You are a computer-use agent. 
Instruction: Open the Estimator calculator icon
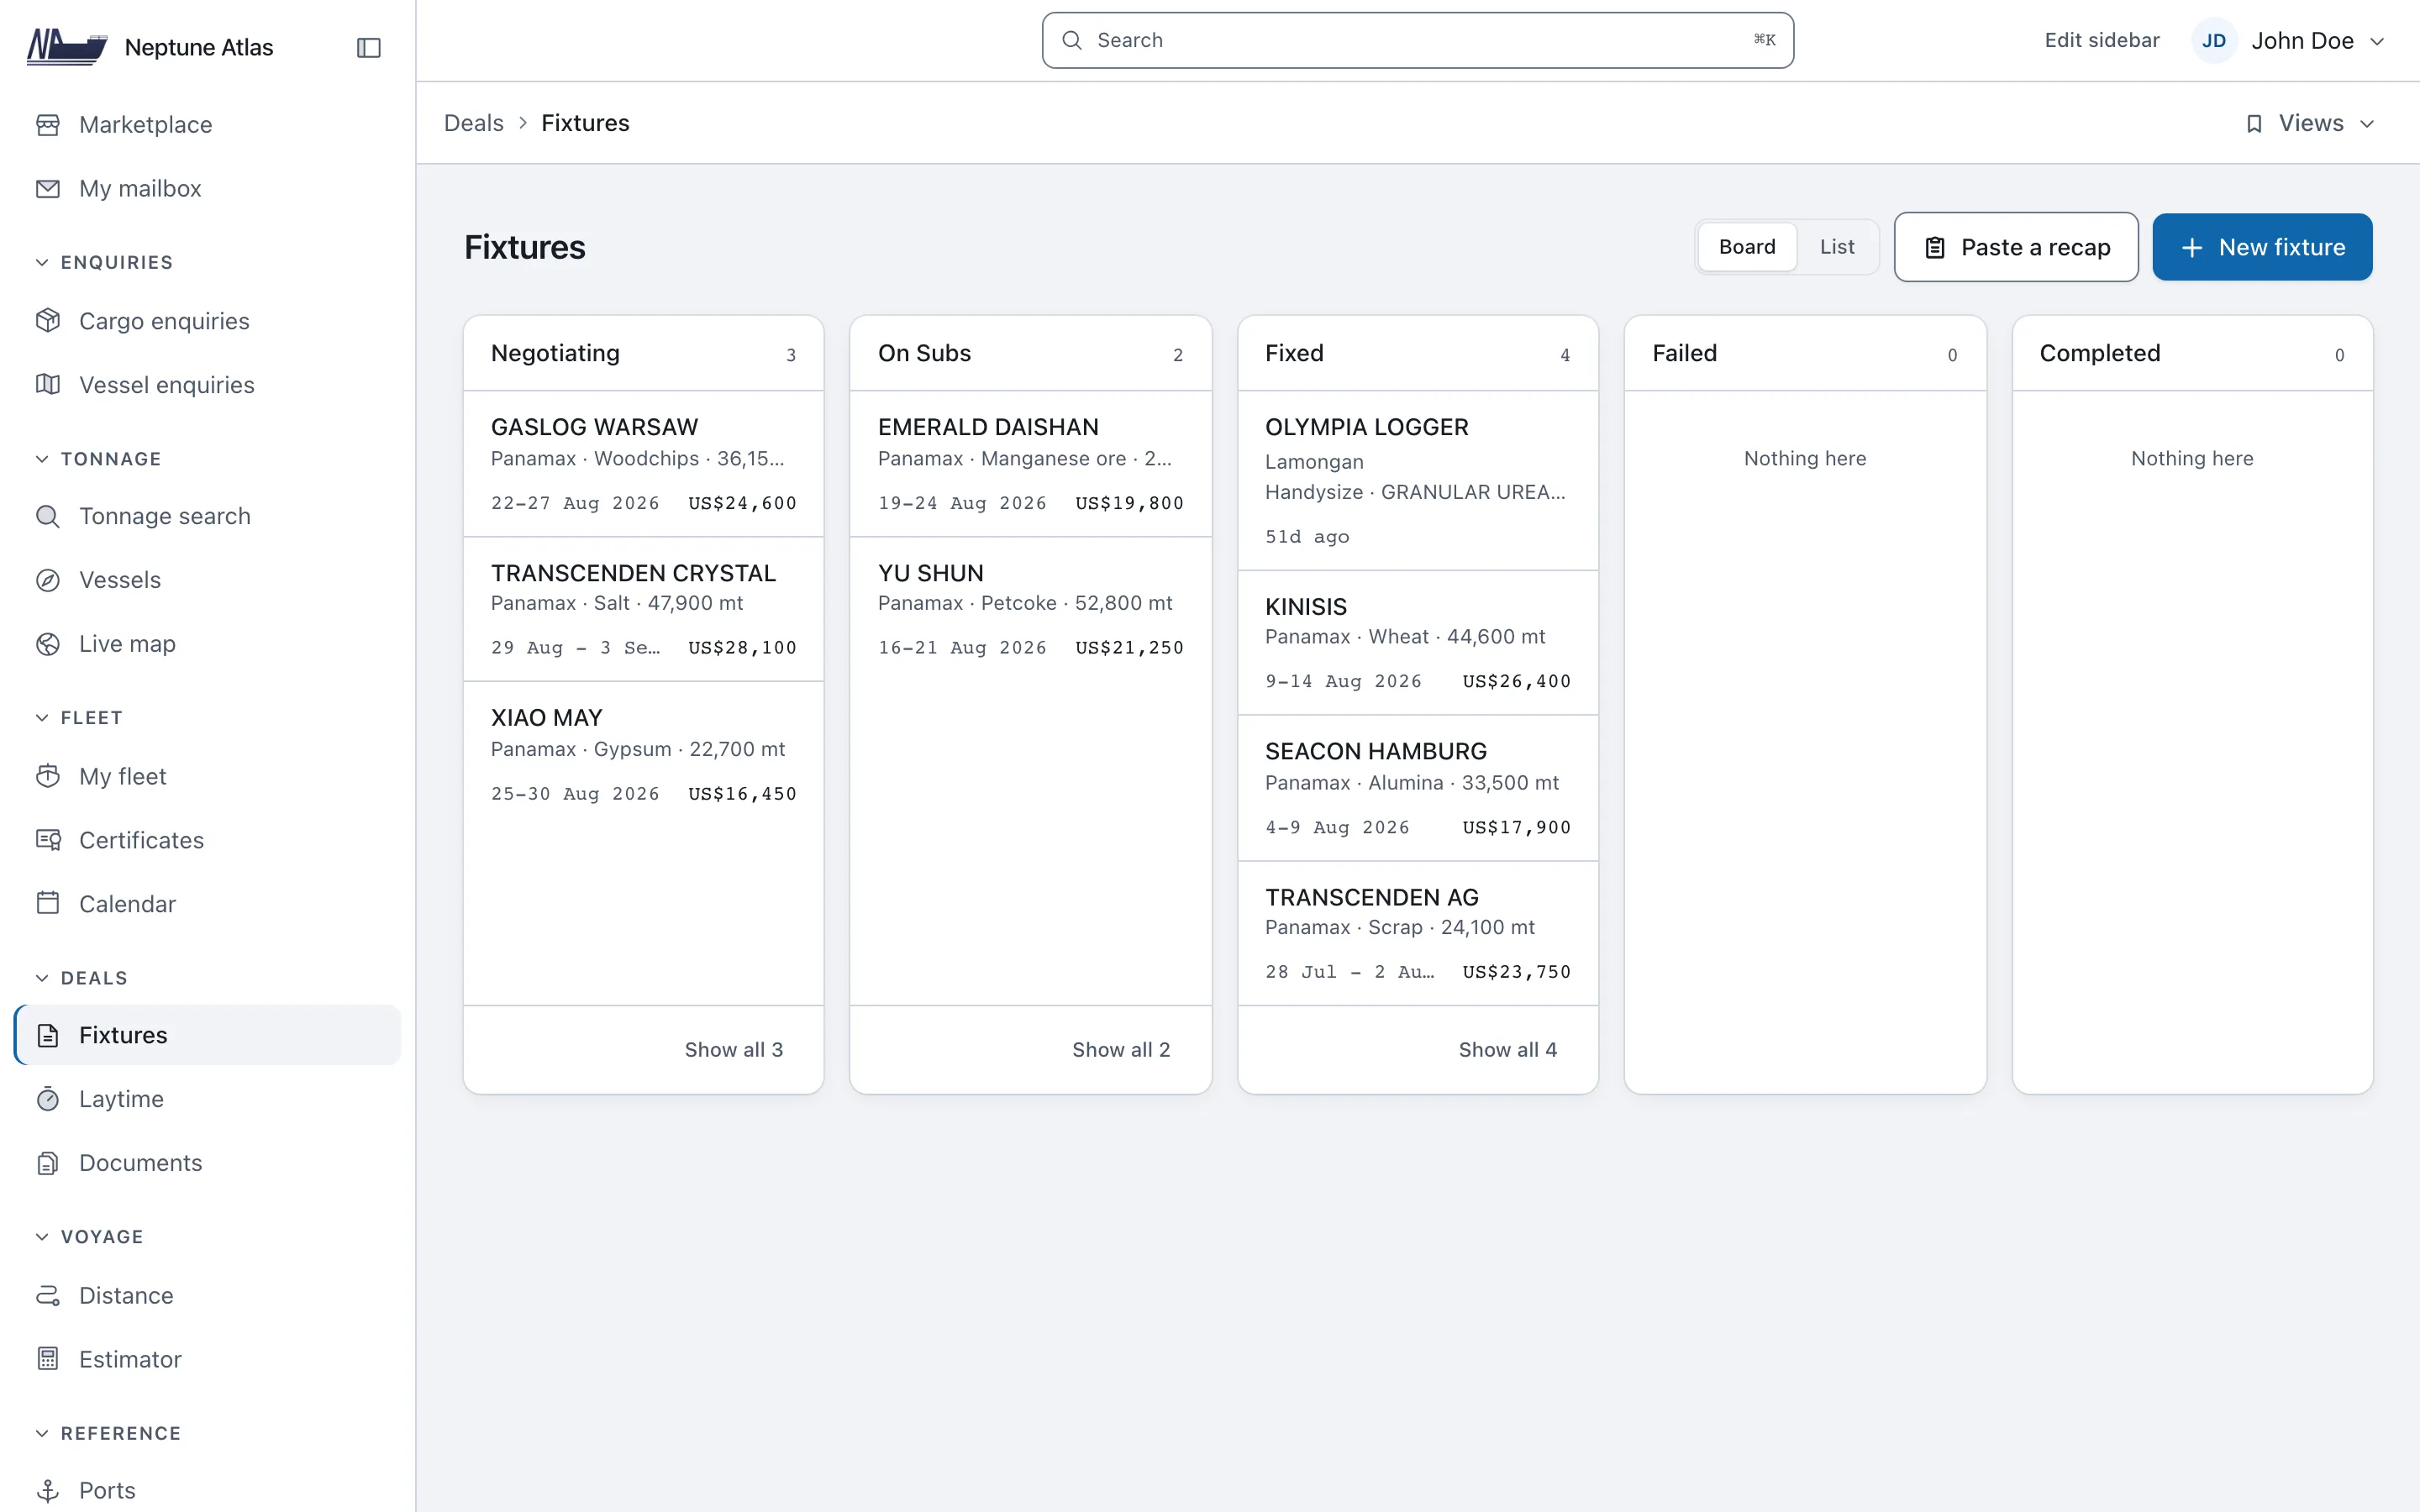click(48, 1359)
